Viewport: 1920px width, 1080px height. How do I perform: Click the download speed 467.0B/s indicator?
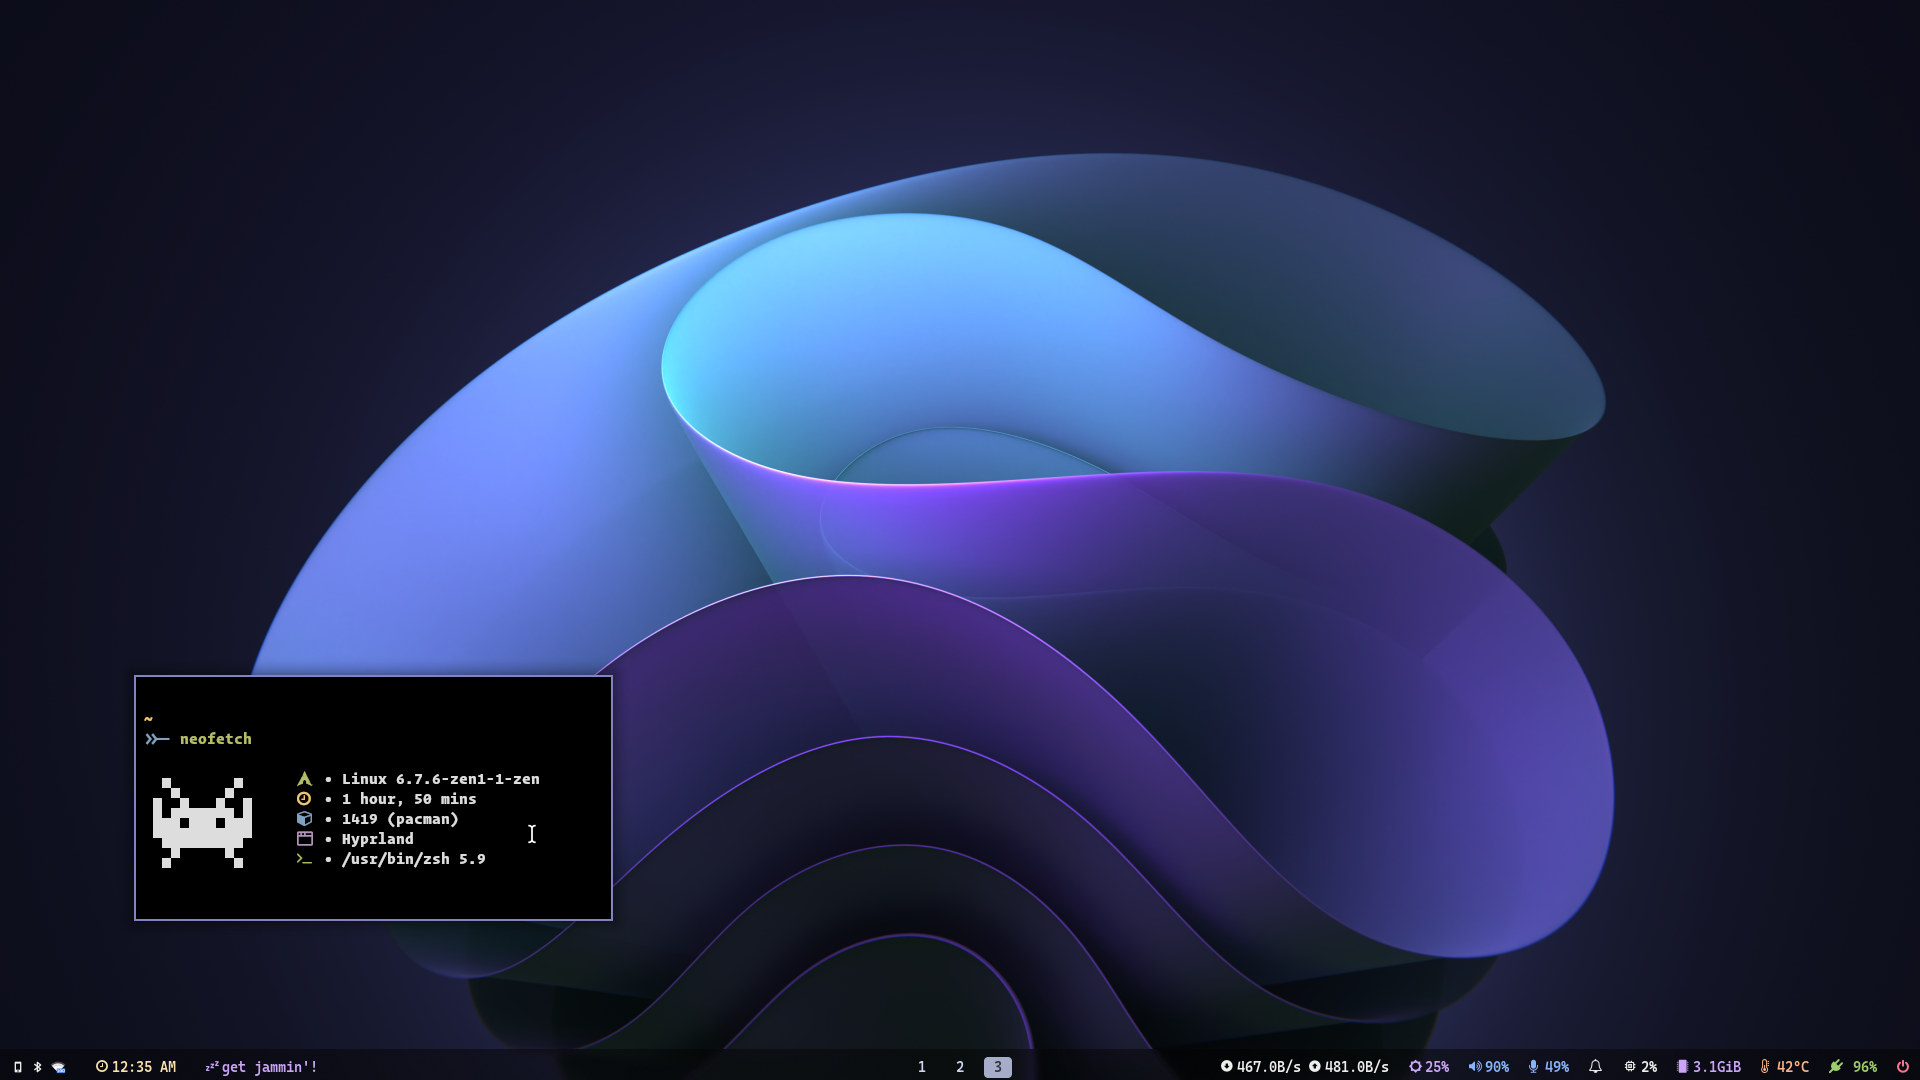click(1260, 1067)
